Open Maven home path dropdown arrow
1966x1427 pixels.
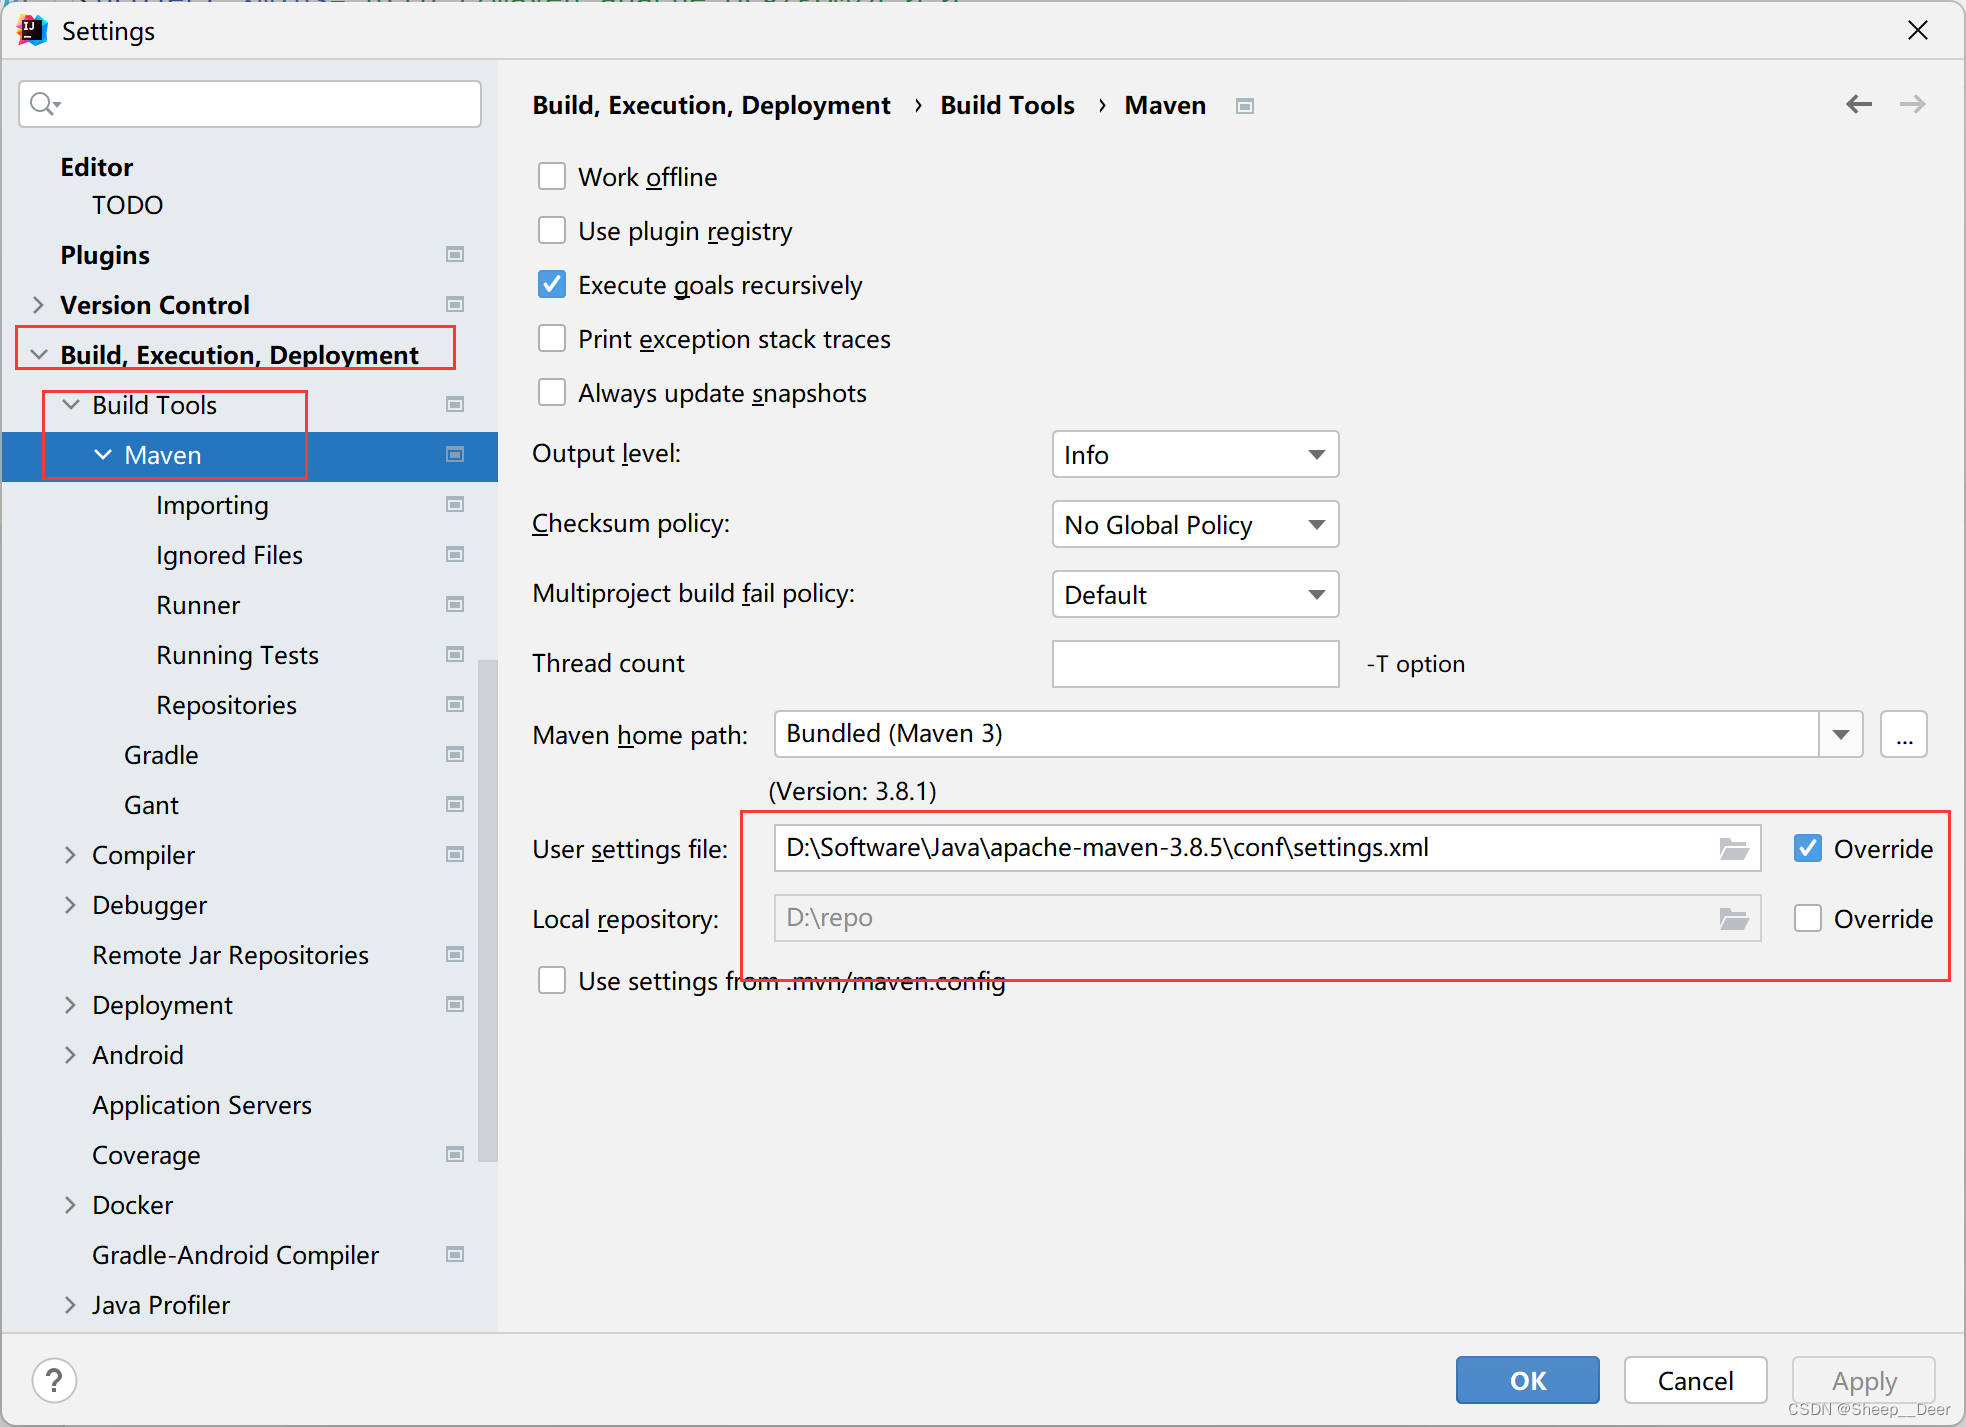tap(1841, 735)
